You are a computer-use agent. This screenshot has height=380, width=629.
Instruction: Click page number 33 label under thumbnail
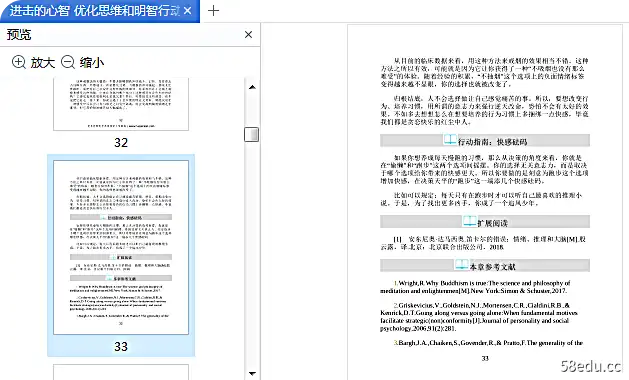[x=121, y=346]
